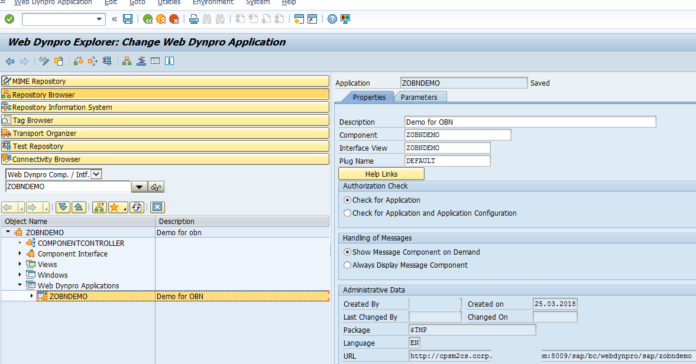Click the Navigation stack icon
Screen dimensions: 696x364
141,61
